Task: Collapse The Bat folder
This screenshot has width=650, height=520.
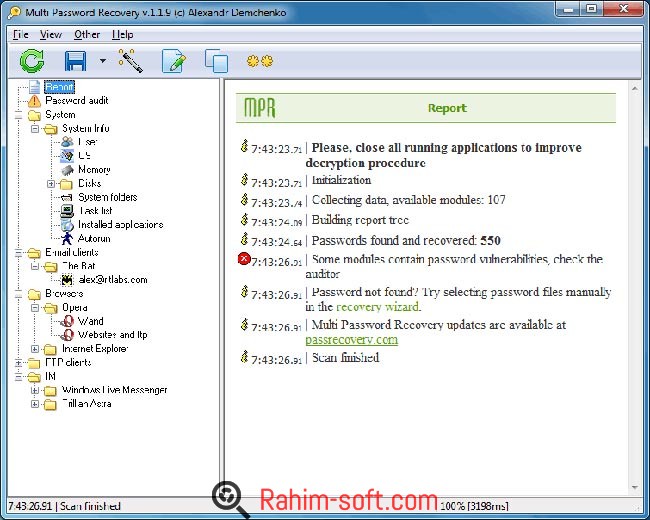Action: [x=35, y=266]
